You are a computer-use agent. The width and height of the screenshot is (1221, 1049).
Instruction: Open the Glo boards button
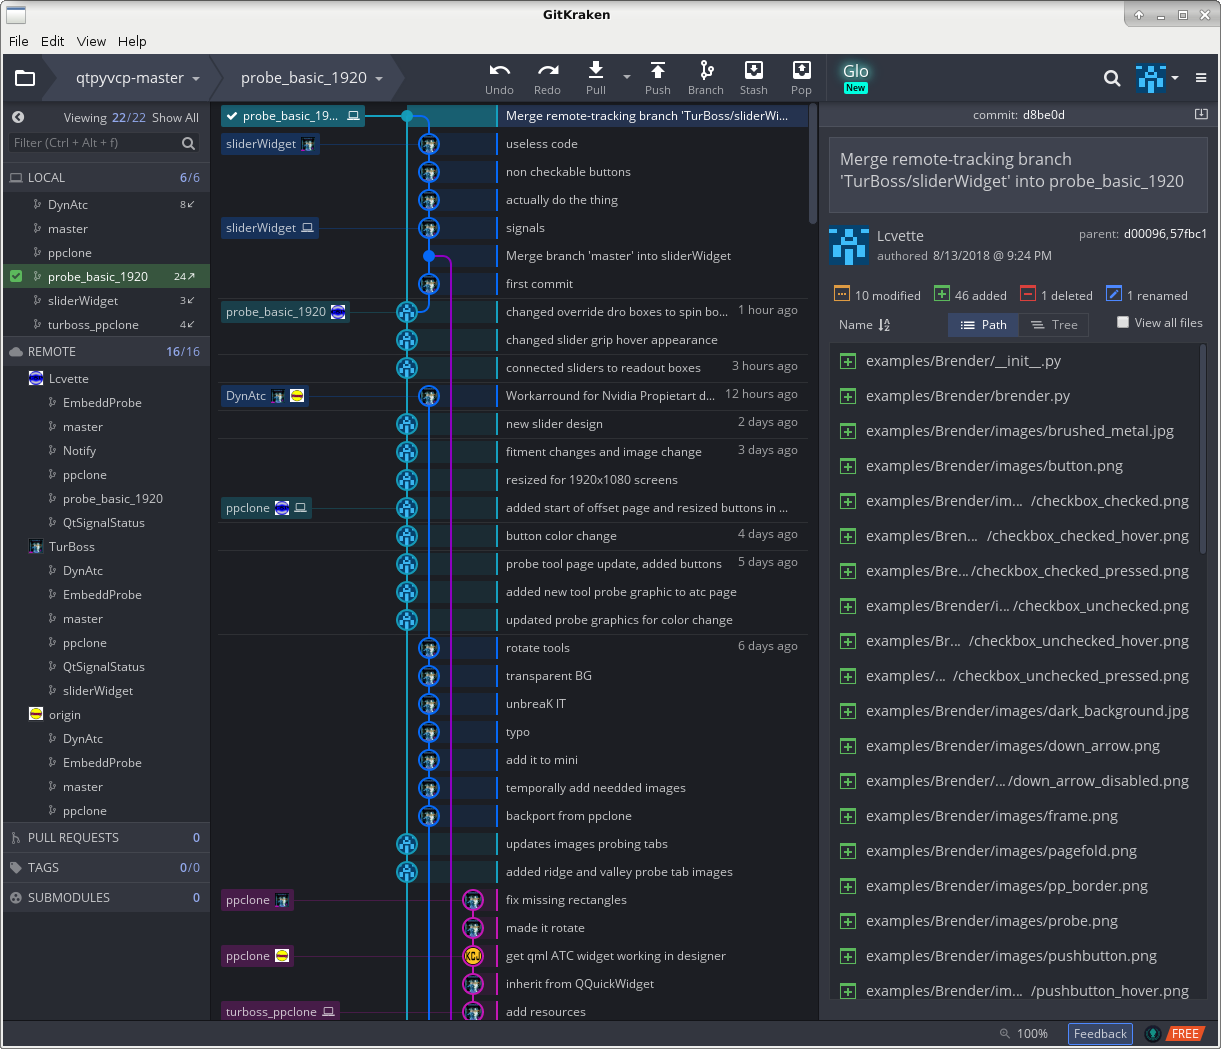coord(855,77)
